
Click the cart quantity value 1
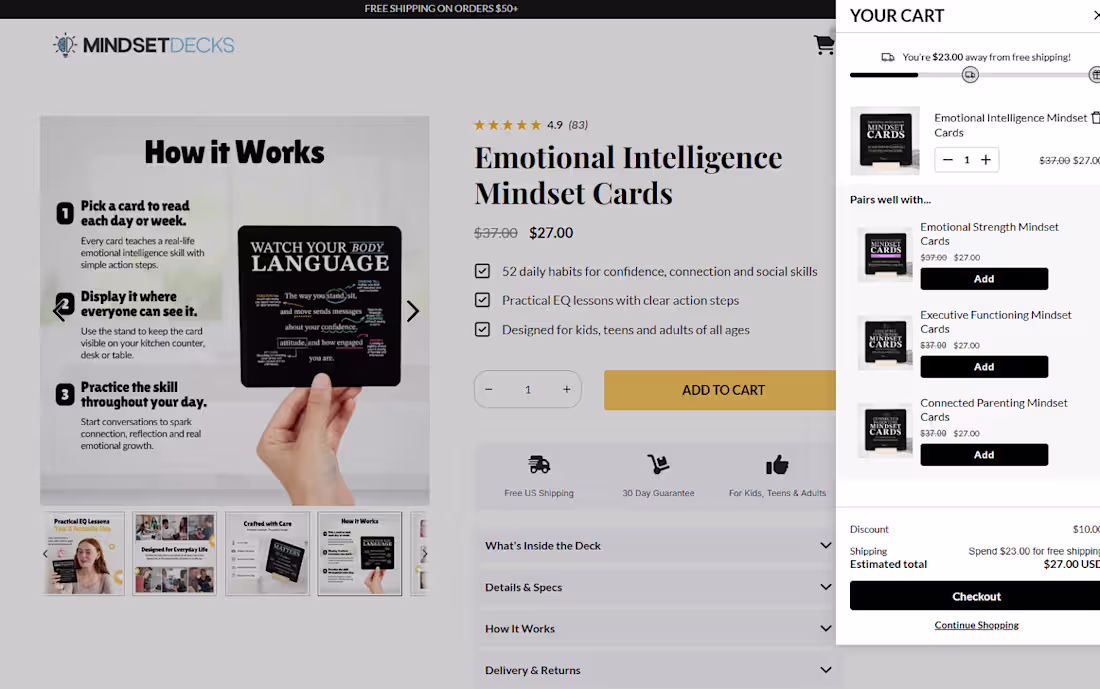[967, 160]
